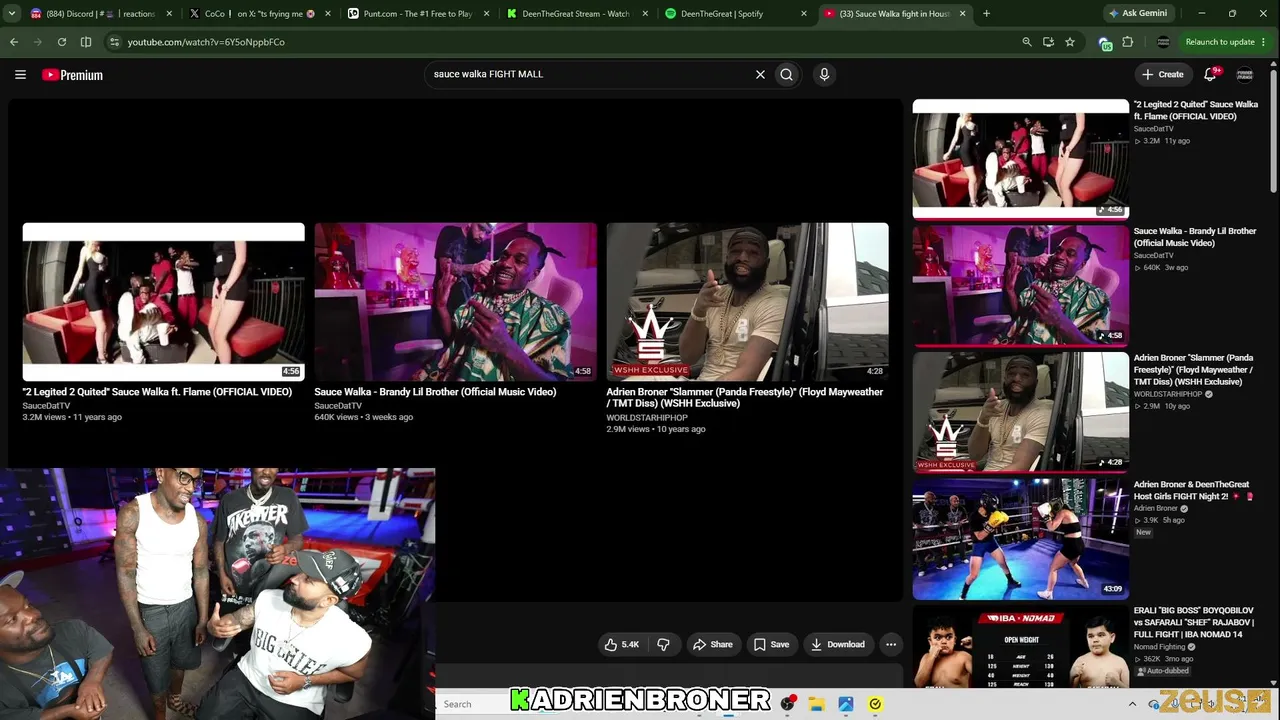This screenshot has height=720, width=1280.
Task: Open Windows taskbar Search box
Action: click(474, 704)
